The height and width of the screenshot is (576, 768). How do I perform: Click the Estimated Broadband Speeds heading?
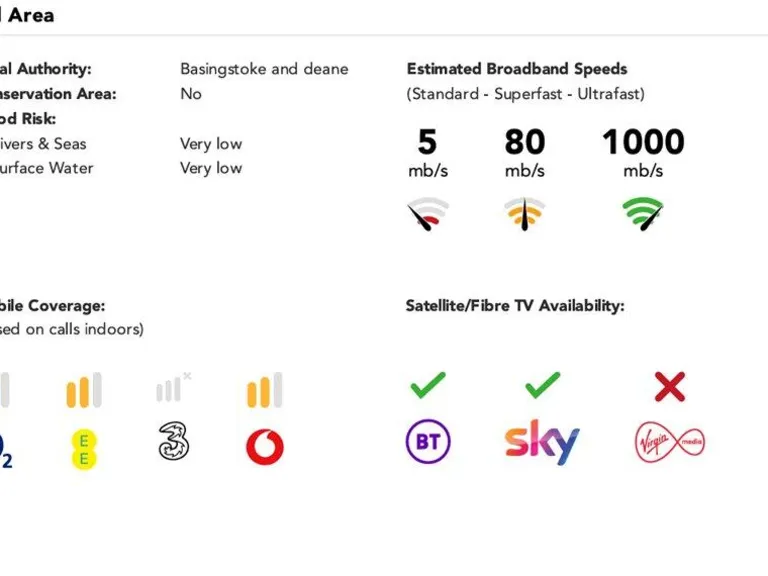517,69
